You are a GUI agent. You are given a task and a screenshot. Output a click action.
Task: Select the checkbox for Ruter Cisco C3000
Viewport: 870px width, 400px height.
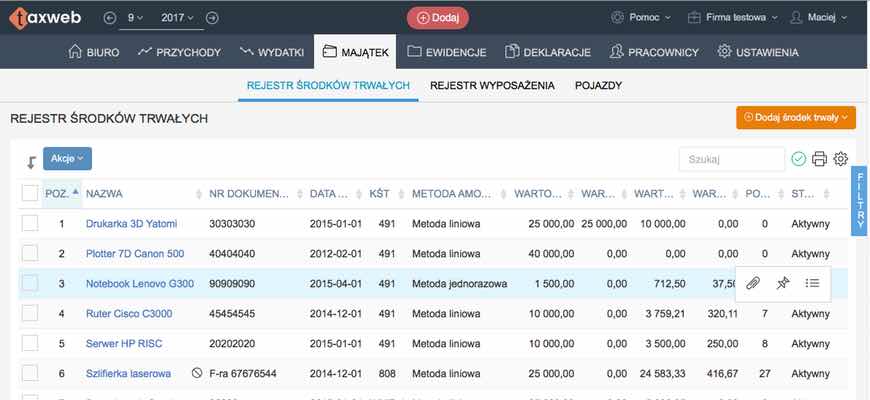pyautogui.click(x=30, y=314)
